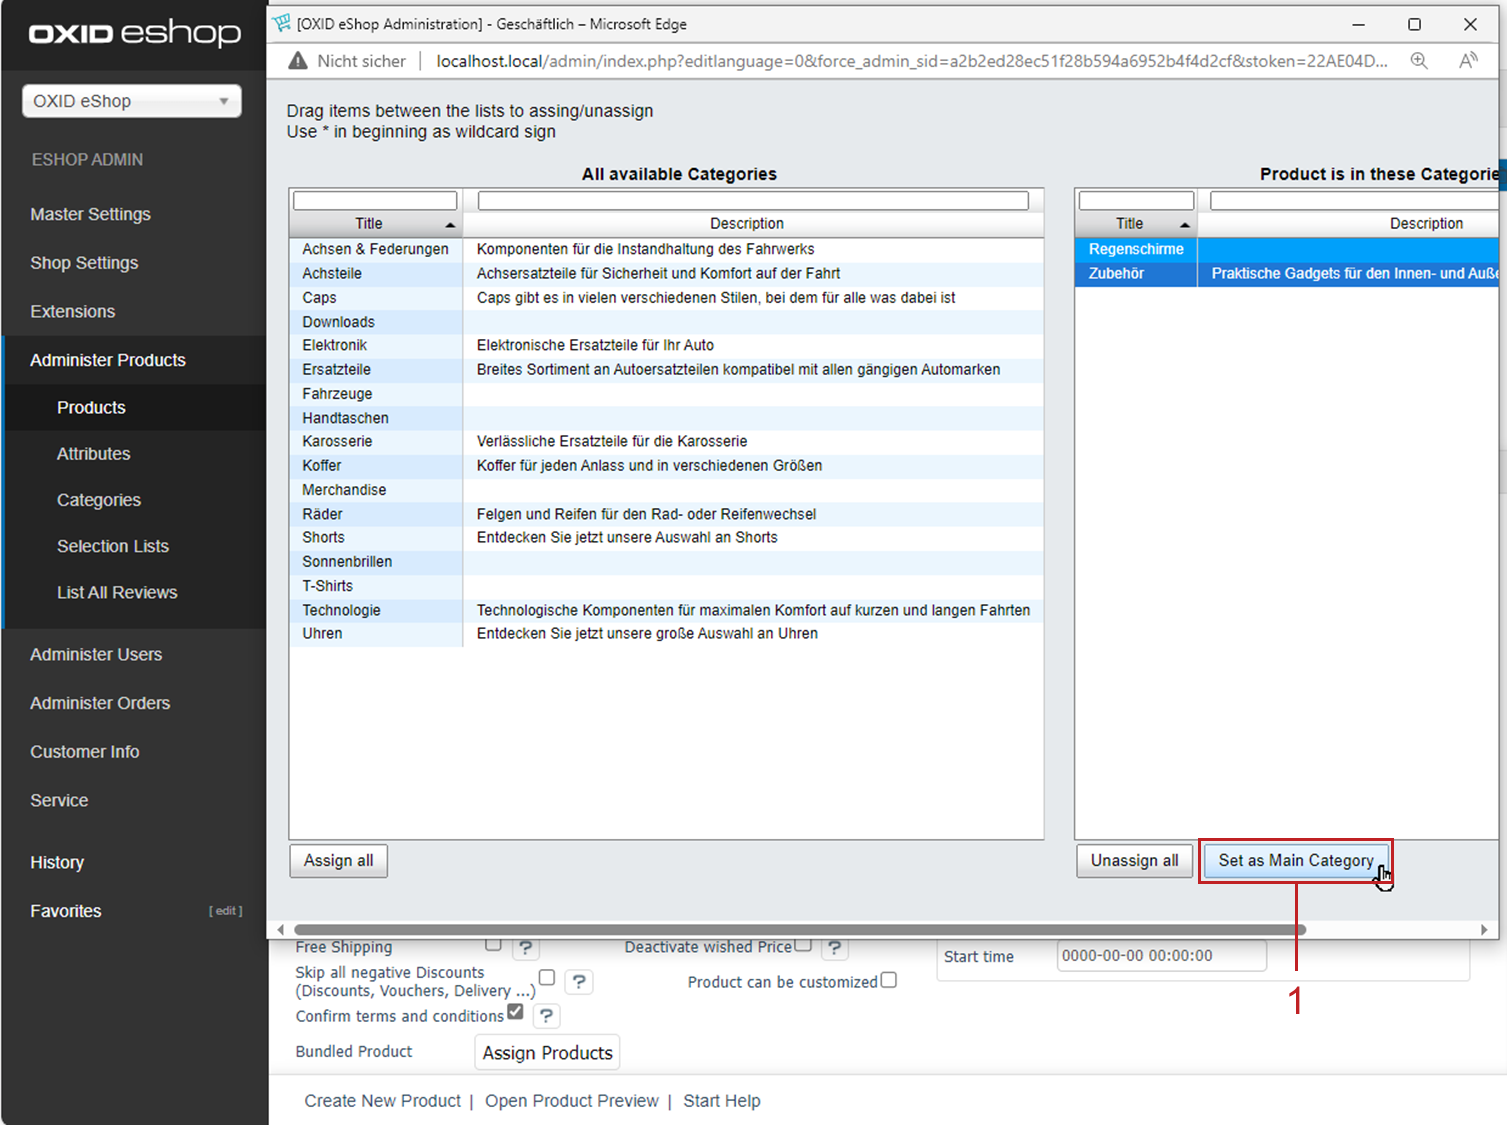Click the shopping cart favicon in popup title bar
The image size is (1507, 1125).
click(x=282, y=23)
